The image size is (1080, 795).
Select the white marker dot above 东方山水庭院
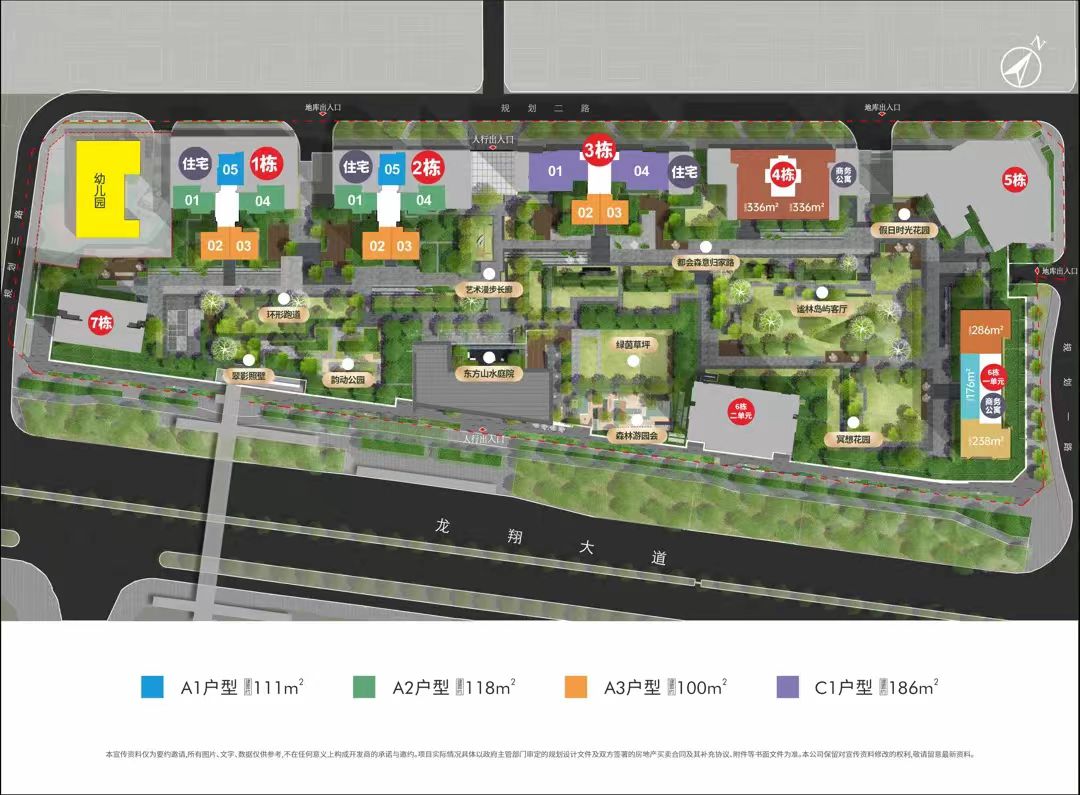pyautogui.click(x=487, y=357)
